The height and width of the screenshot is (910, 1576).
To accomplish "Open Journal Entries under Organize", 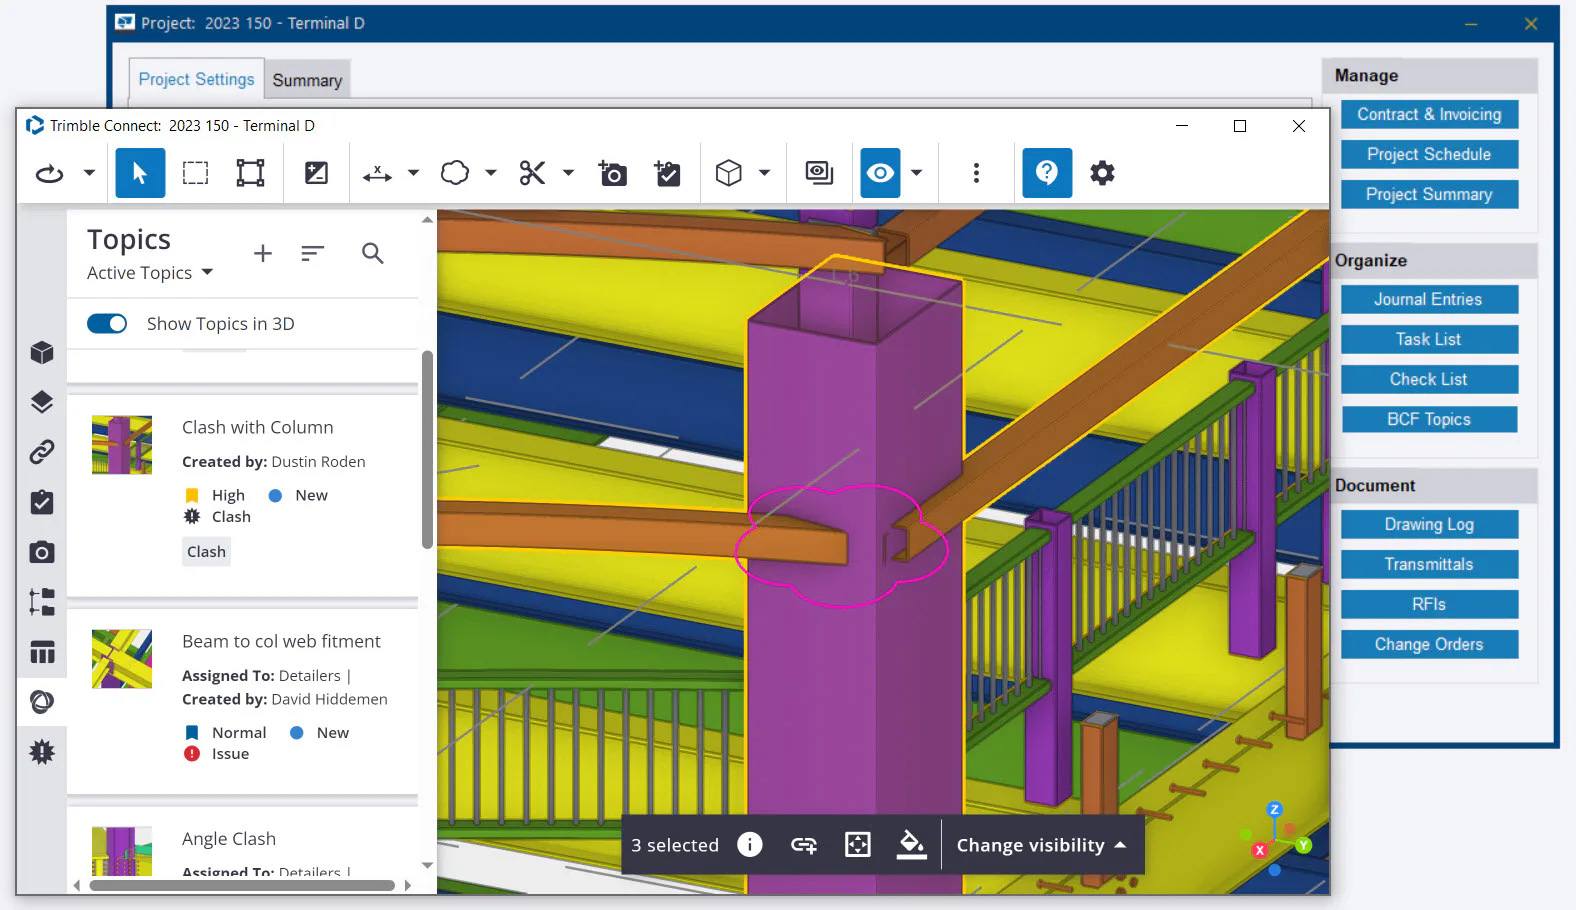I will 1429,300.
